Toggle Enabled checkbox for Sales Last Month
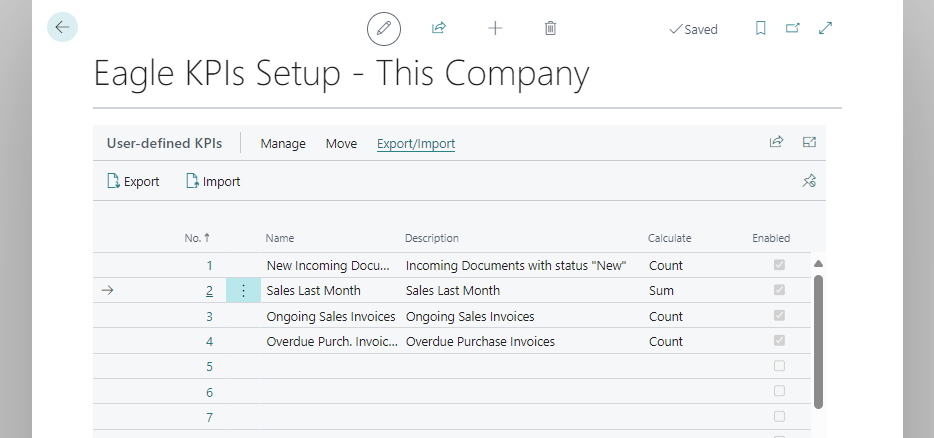Image resolution: width=934 pixels, height=438 pixels. [779, 290]
